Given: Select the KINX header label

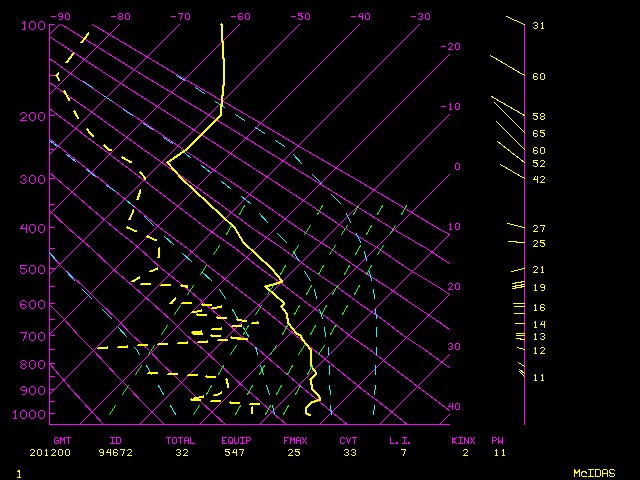Looking at the screenshot, I should (x=462, y=440).
